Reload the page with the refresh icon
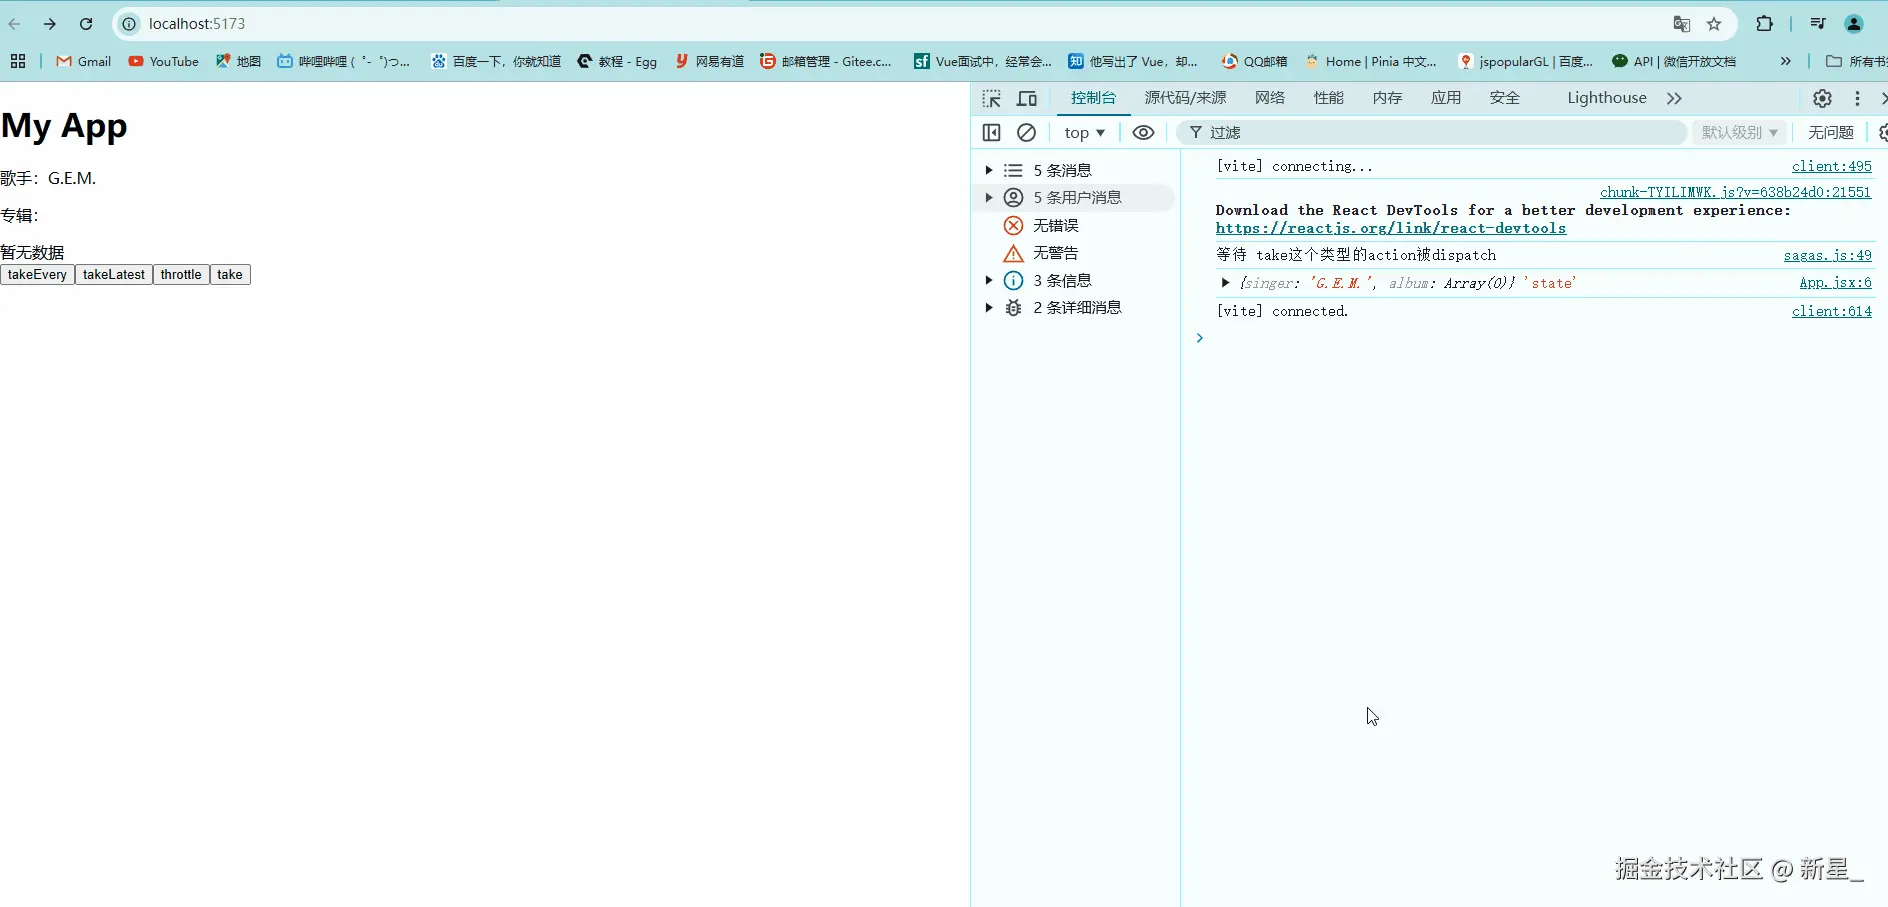Image resolution: width=1888 pixels, height=907 pixels. point(86,24)
